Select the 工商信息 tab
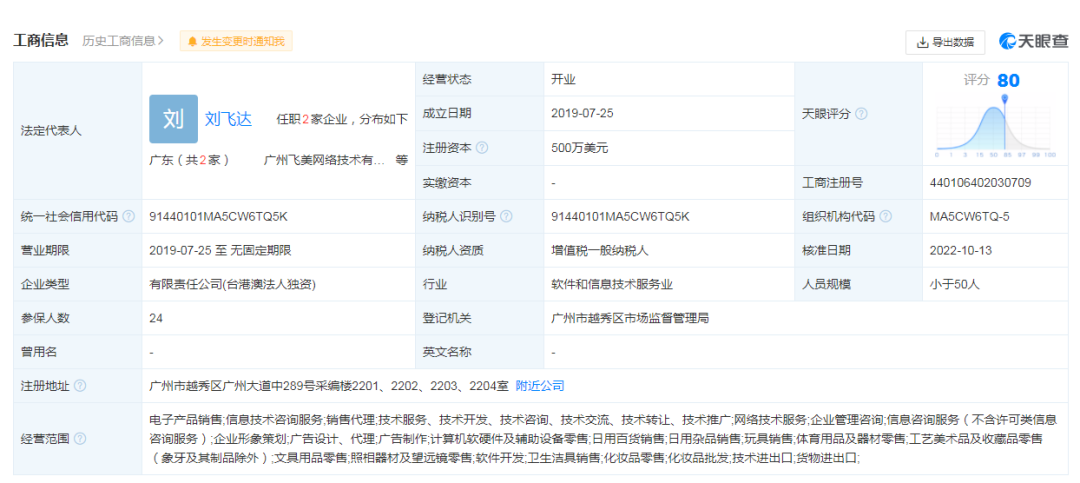 40,41
